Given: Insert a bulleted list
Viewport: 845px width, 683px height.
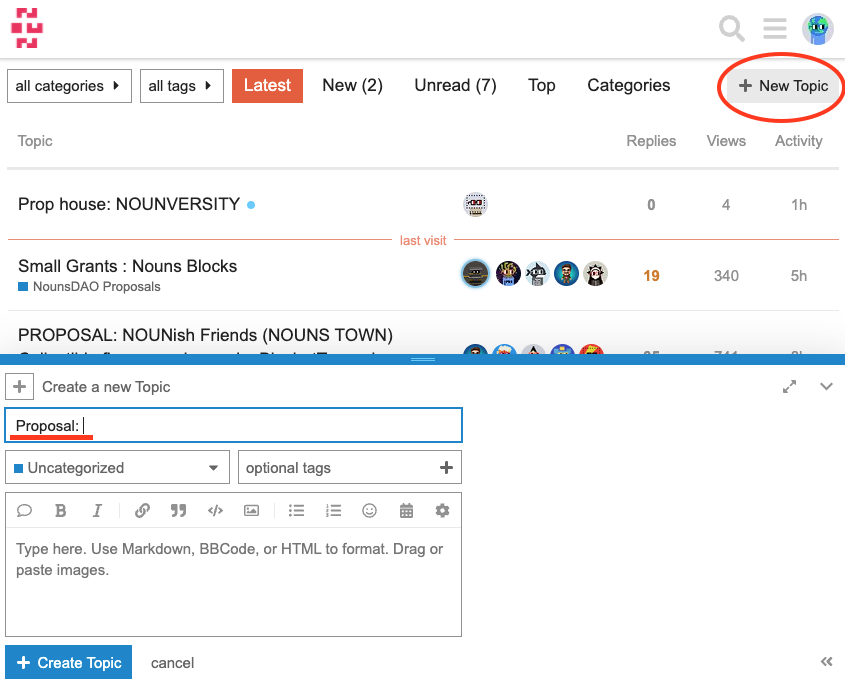Looking at the screenshot, I should (x=296, y=510).
